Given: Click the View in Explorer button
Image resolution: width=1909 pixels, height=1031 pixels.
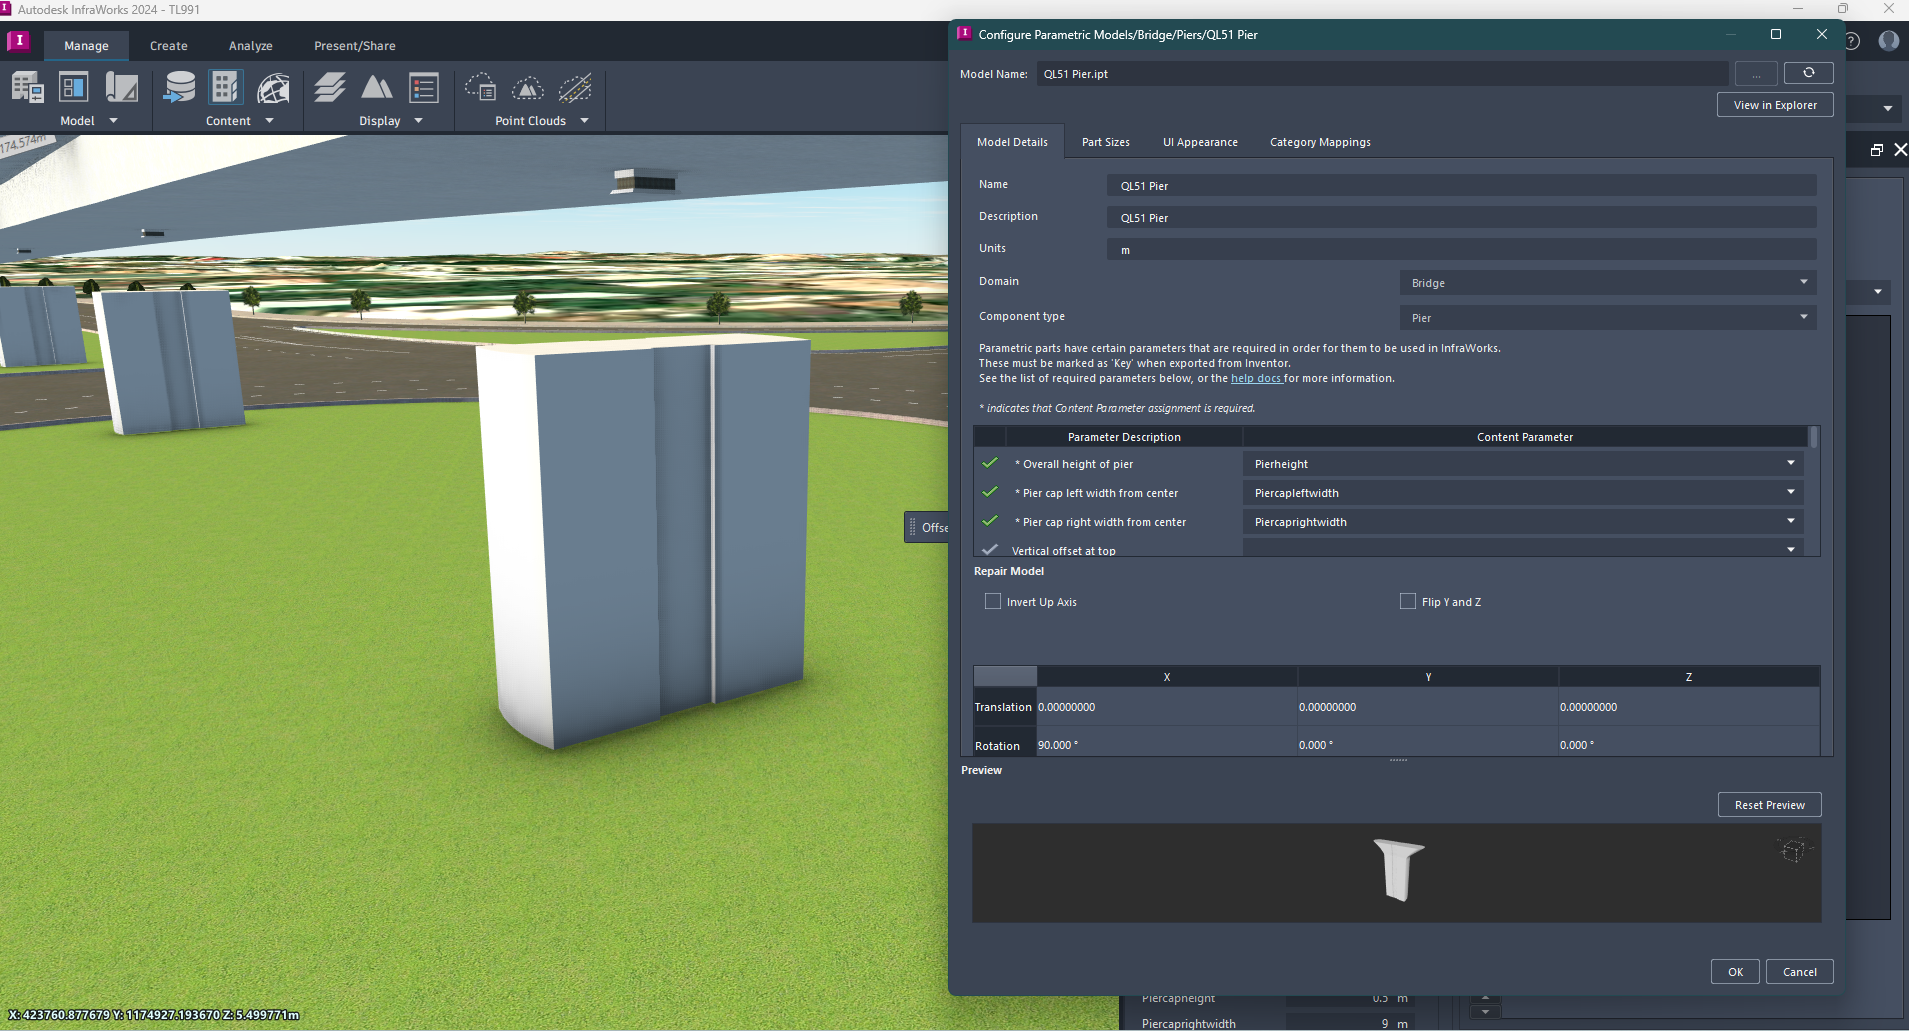Looking at the screenshot, I should pyautogui.click(x=1775, y=105).
